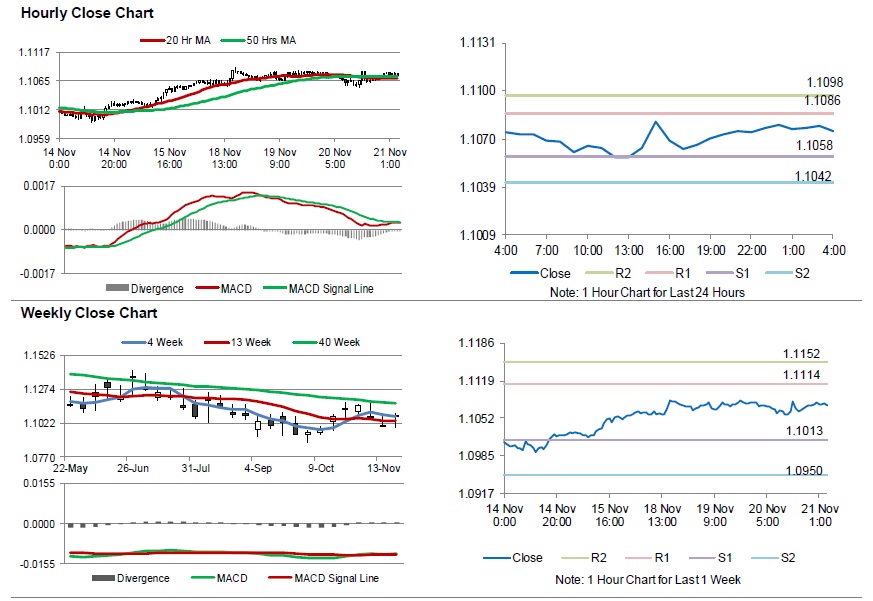Click the 20 Hr MA legend entry
The height and width of the screenshot is (601, 873).
tap(175, 40)
